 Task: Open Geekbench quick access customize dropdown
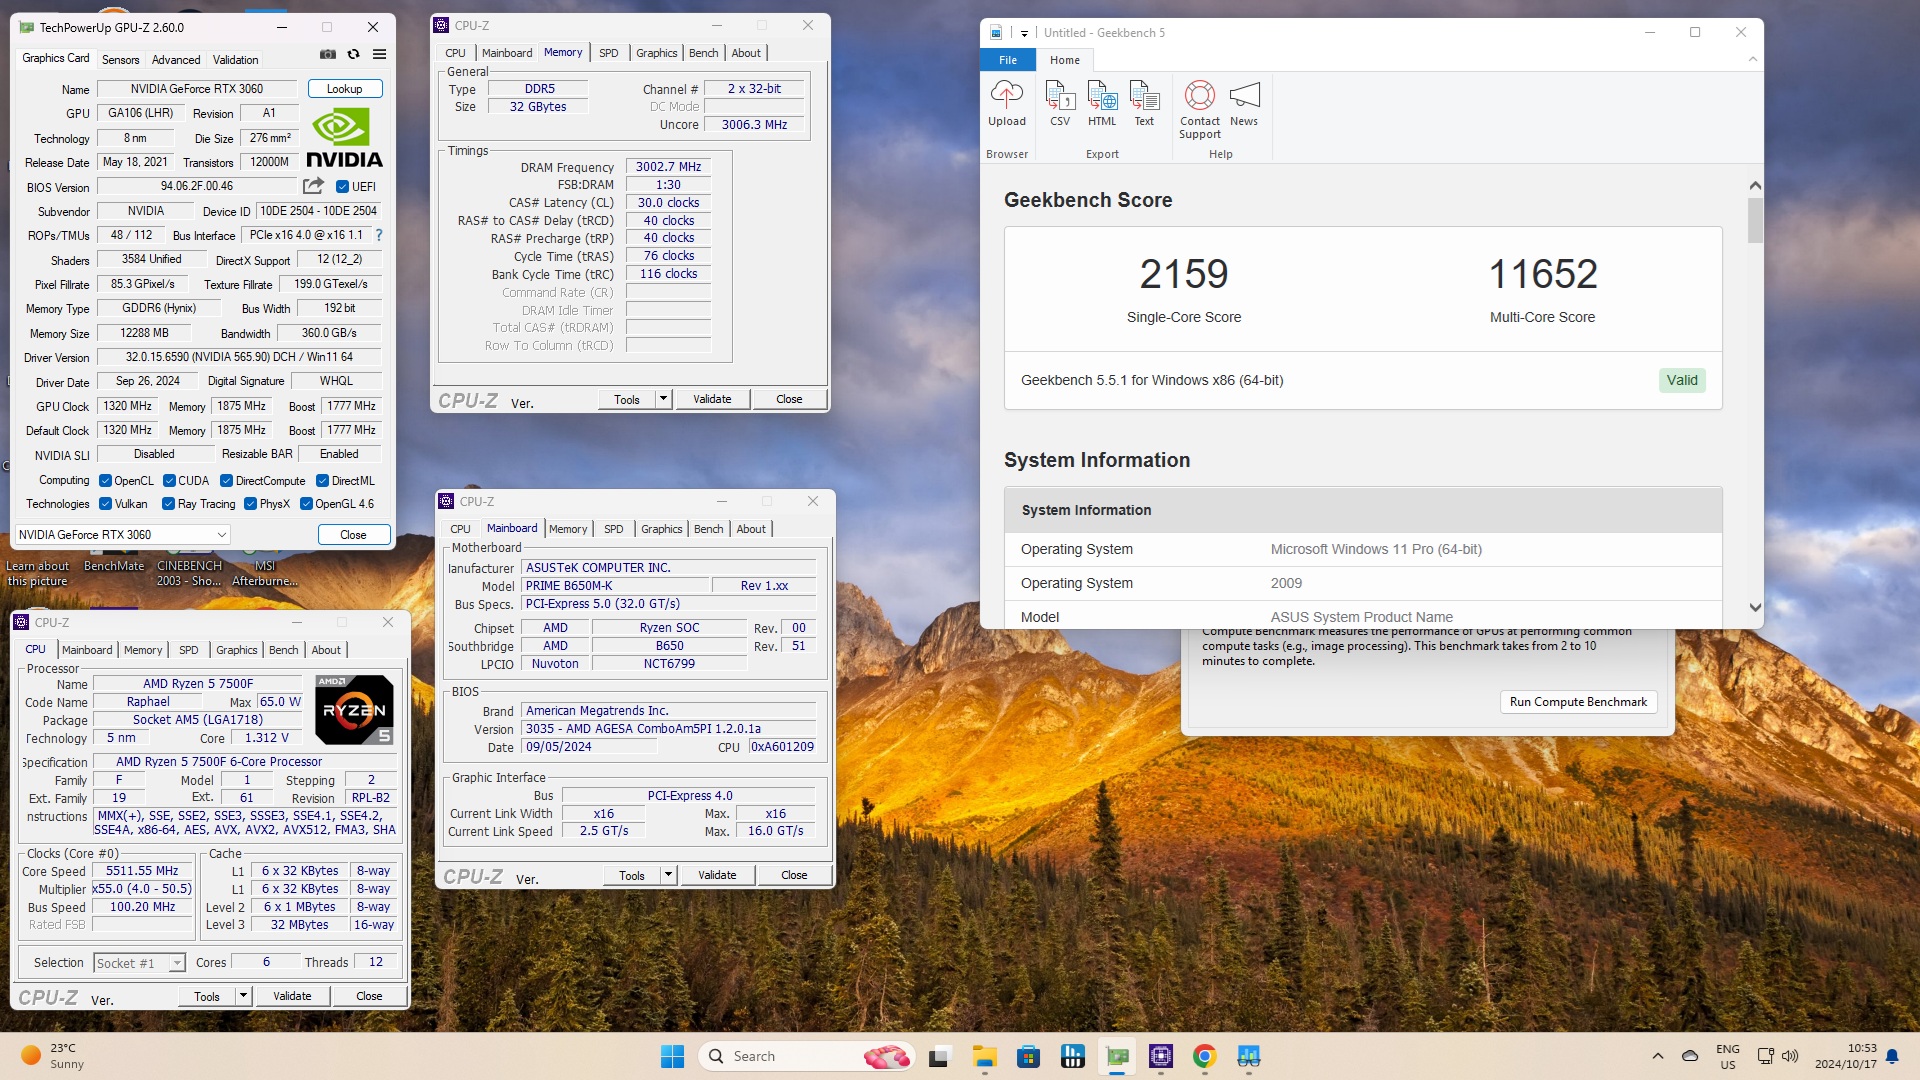click(x=1024, y=33)
